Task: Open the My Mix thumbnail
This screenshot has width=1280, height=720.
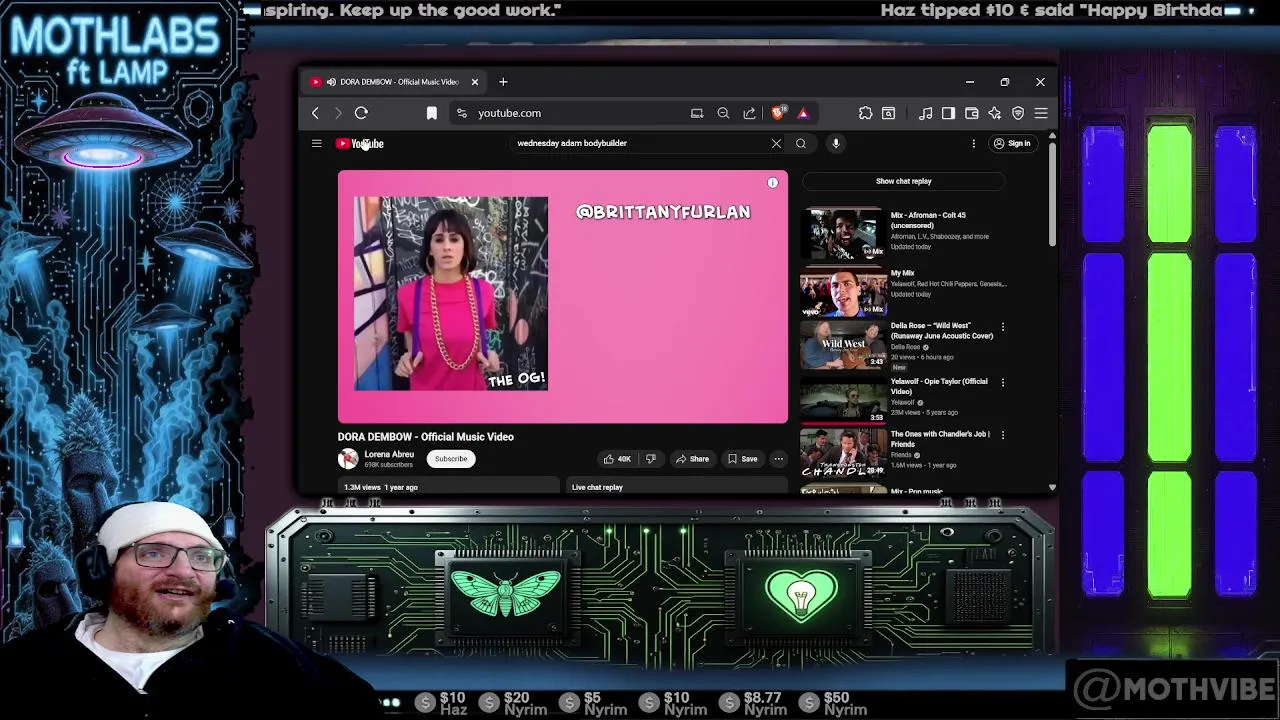Action: click(843, 290)
